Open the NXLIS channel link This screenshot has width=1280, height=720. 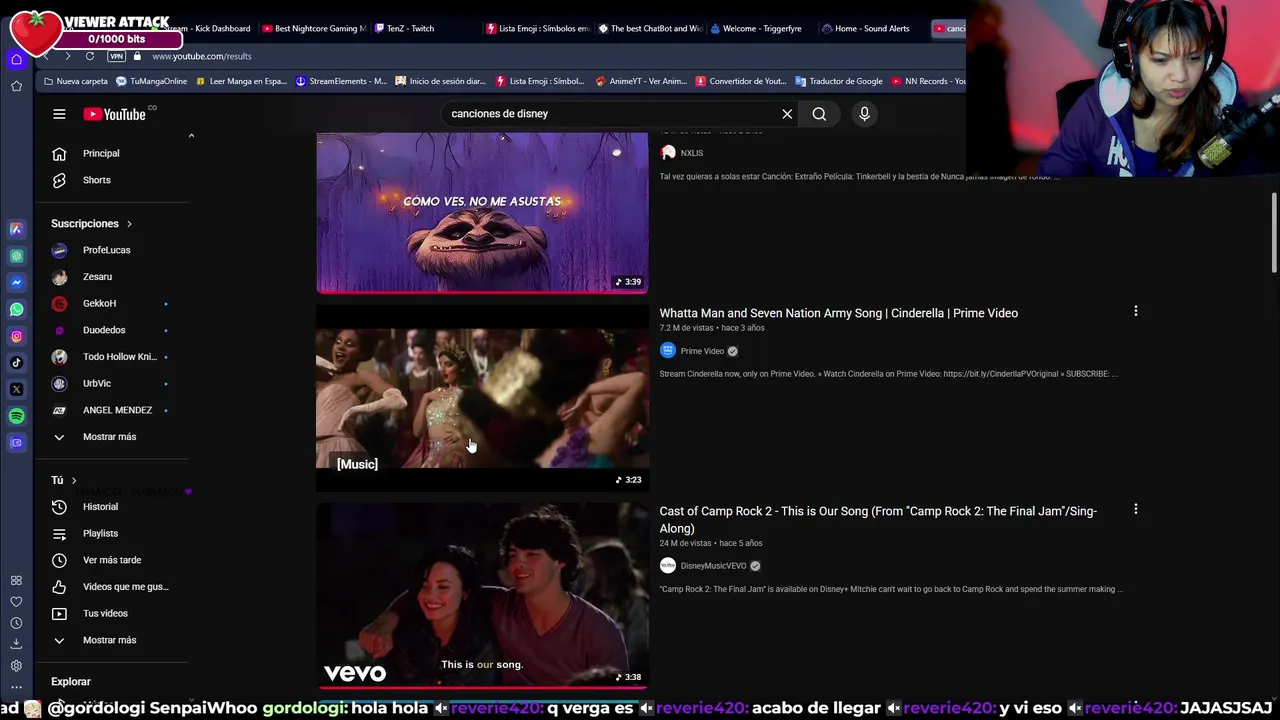[x=691, y=153]
